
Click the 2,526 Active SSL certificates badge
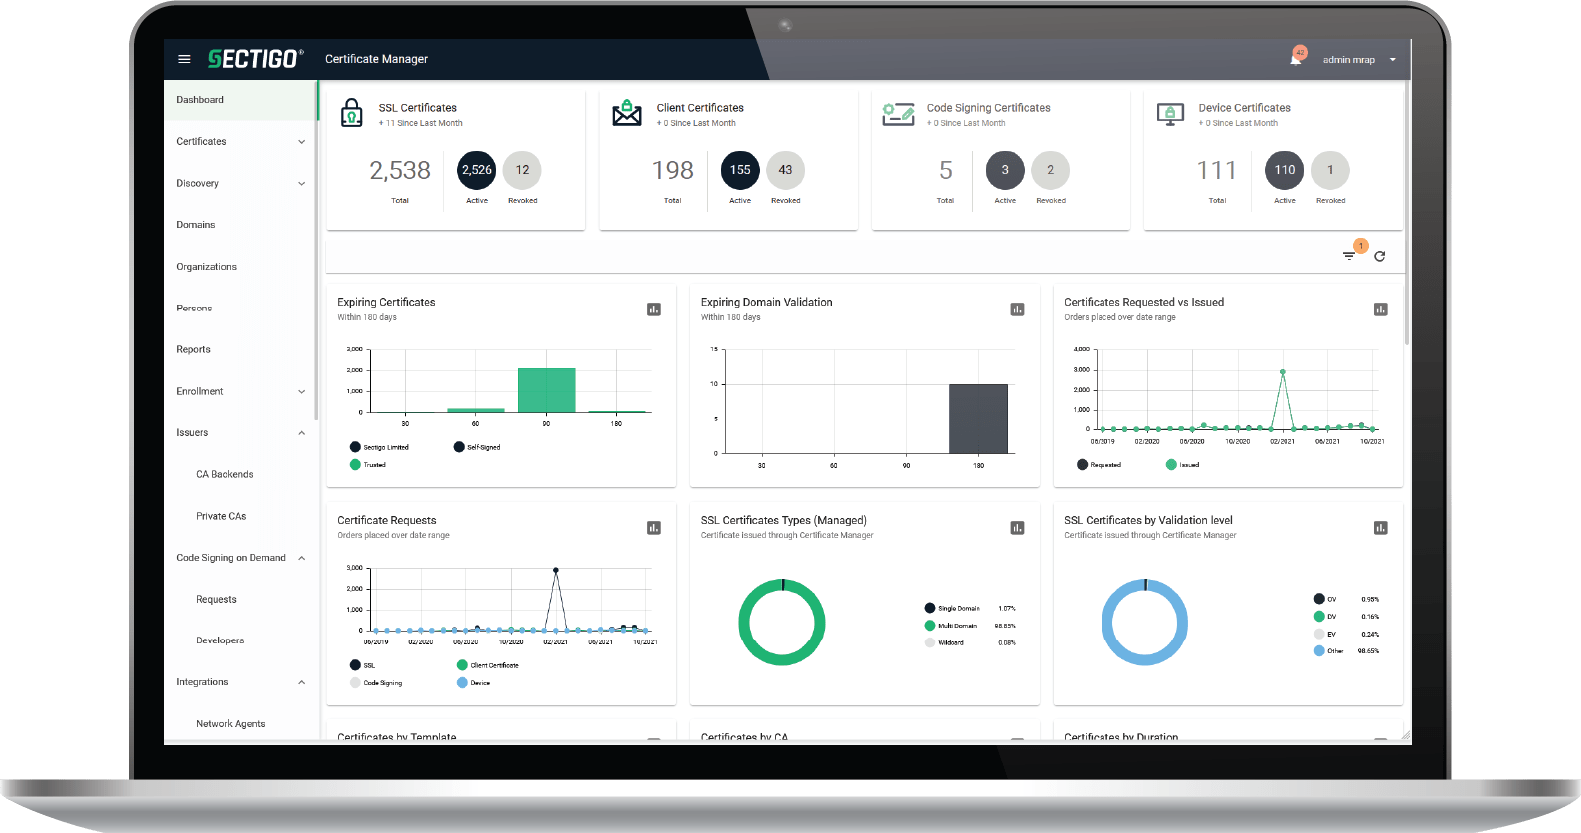(x=477, y=170)
